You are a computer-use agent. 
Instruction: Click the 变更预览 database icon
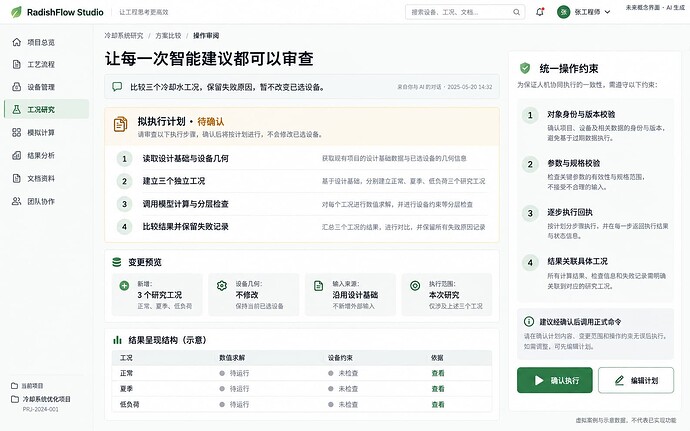click(x=117, y=262)
